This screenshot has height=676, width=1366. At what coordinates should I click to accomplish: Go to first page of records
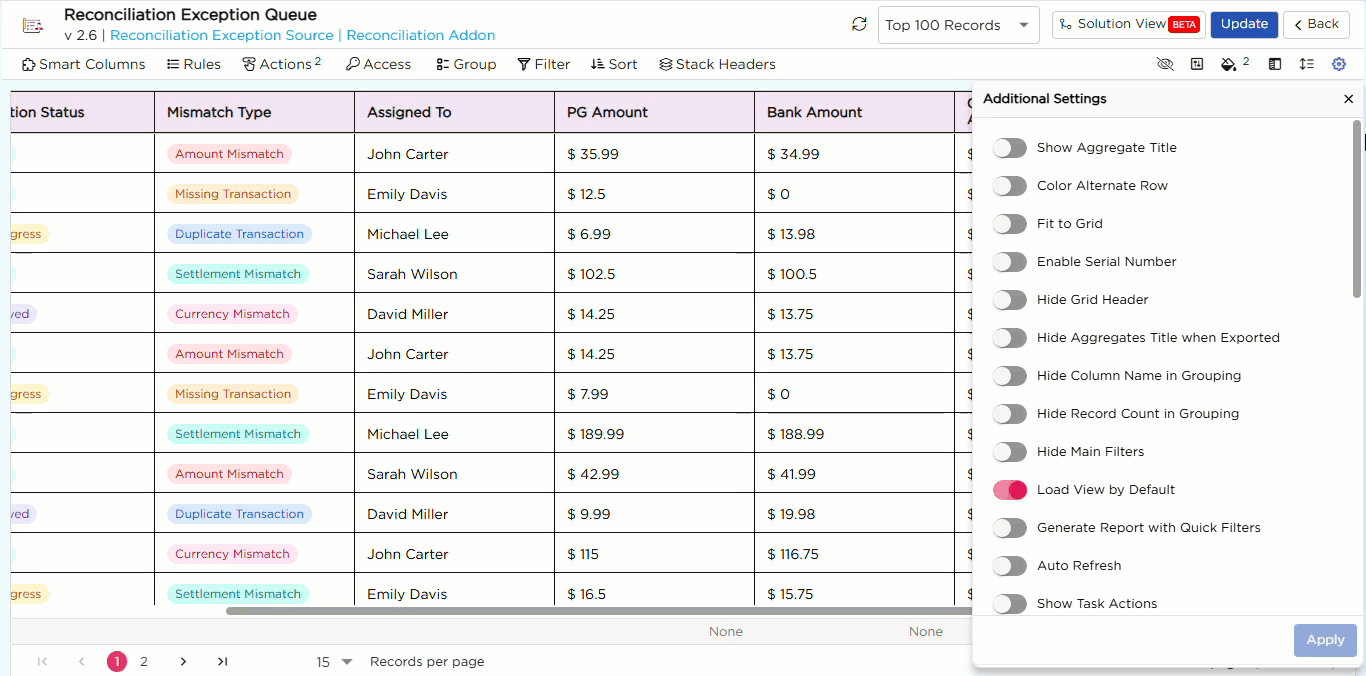(x=42, y=661)
